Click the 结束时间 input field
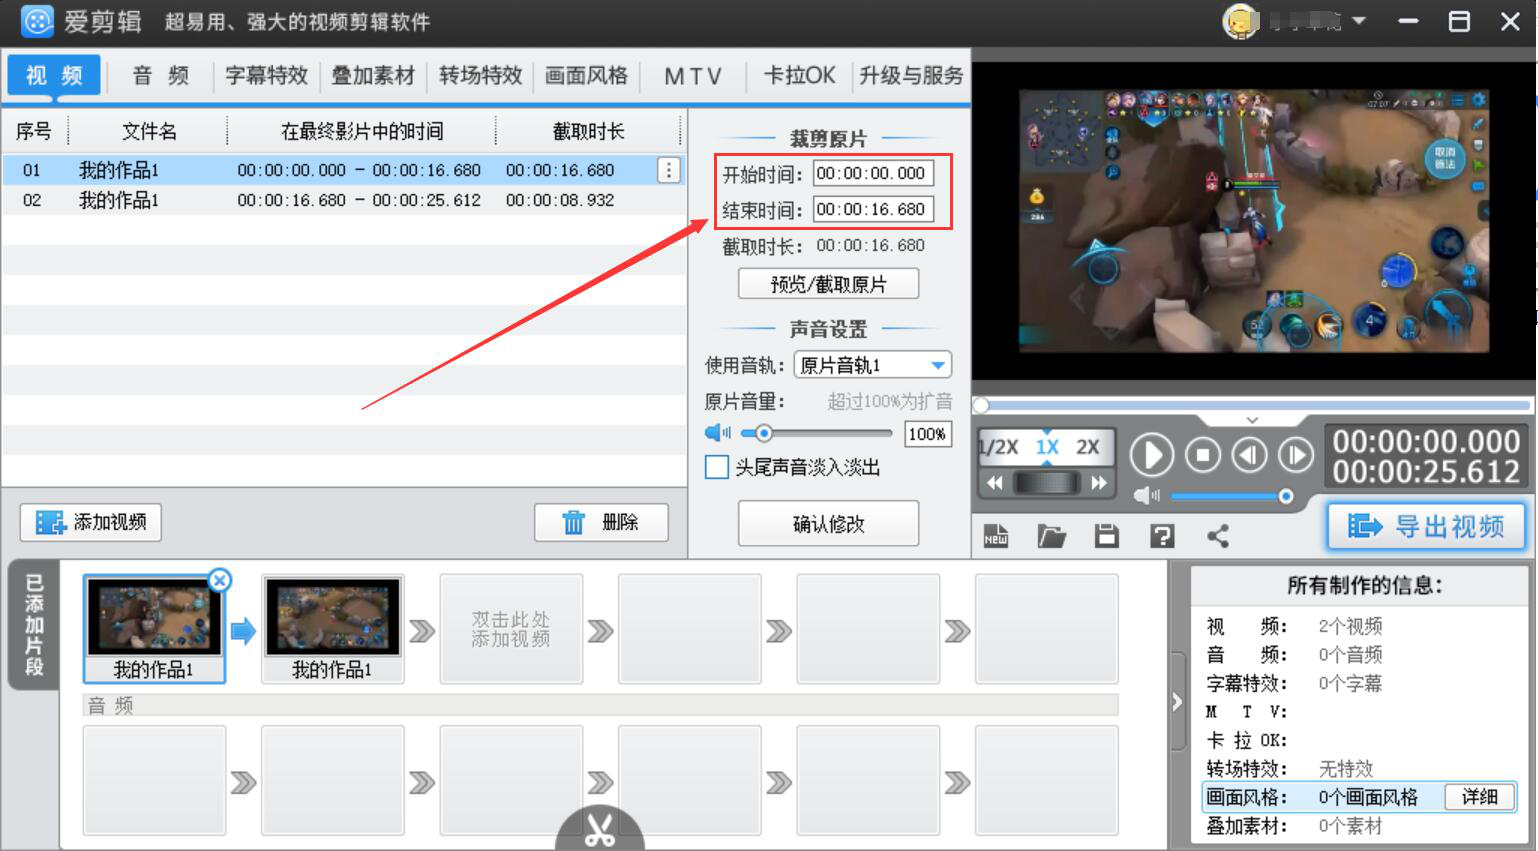This screenshot has width=1538, height=851. 873,209
